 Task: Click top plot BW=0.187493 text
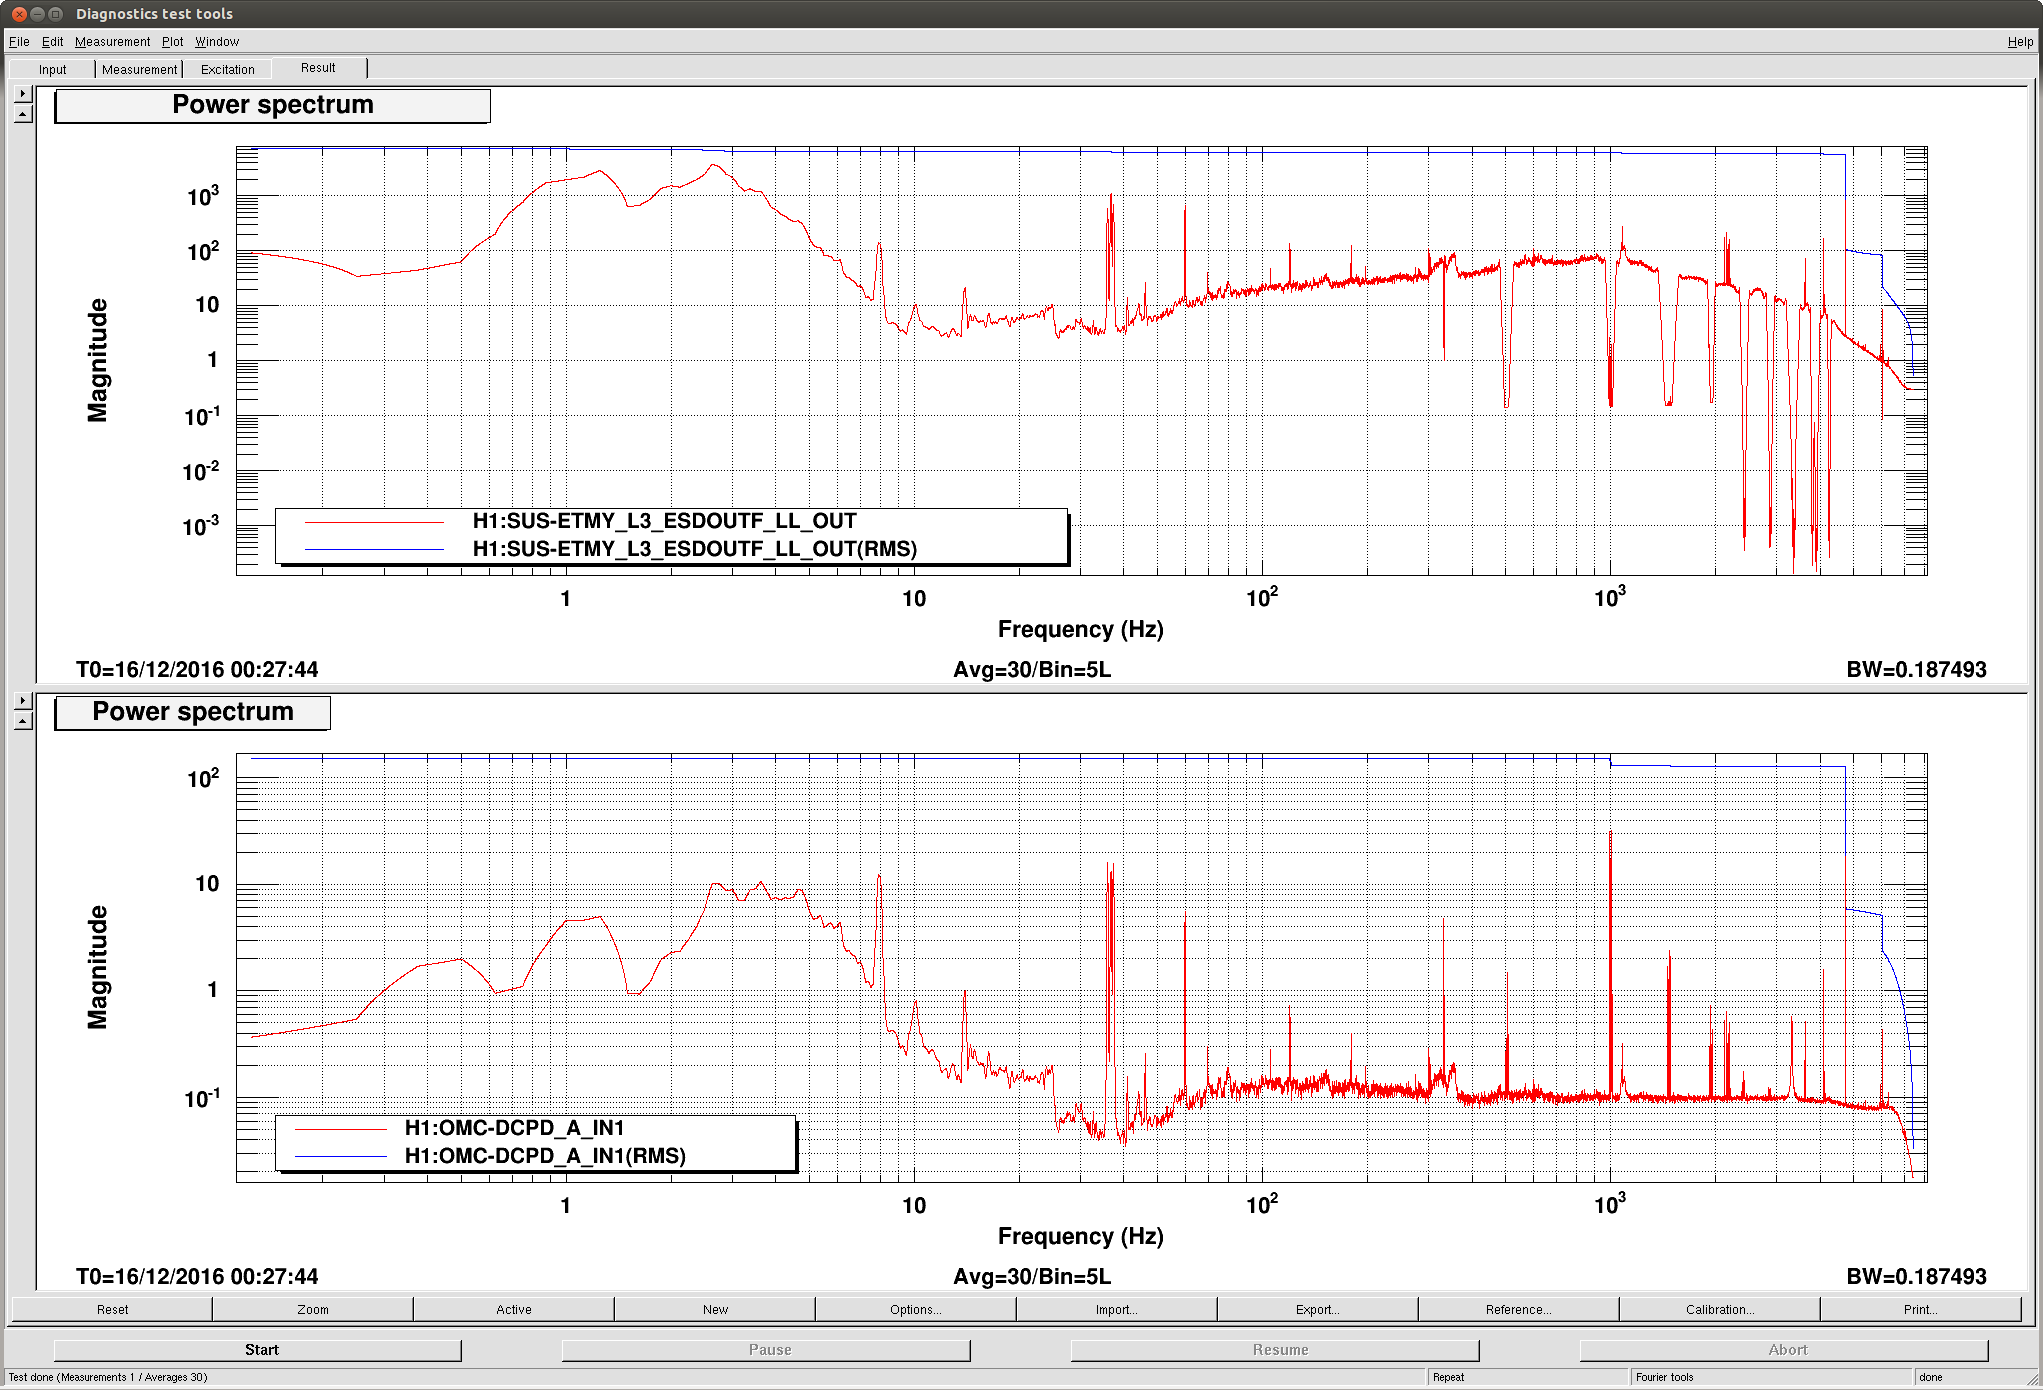pos(1916,670)
